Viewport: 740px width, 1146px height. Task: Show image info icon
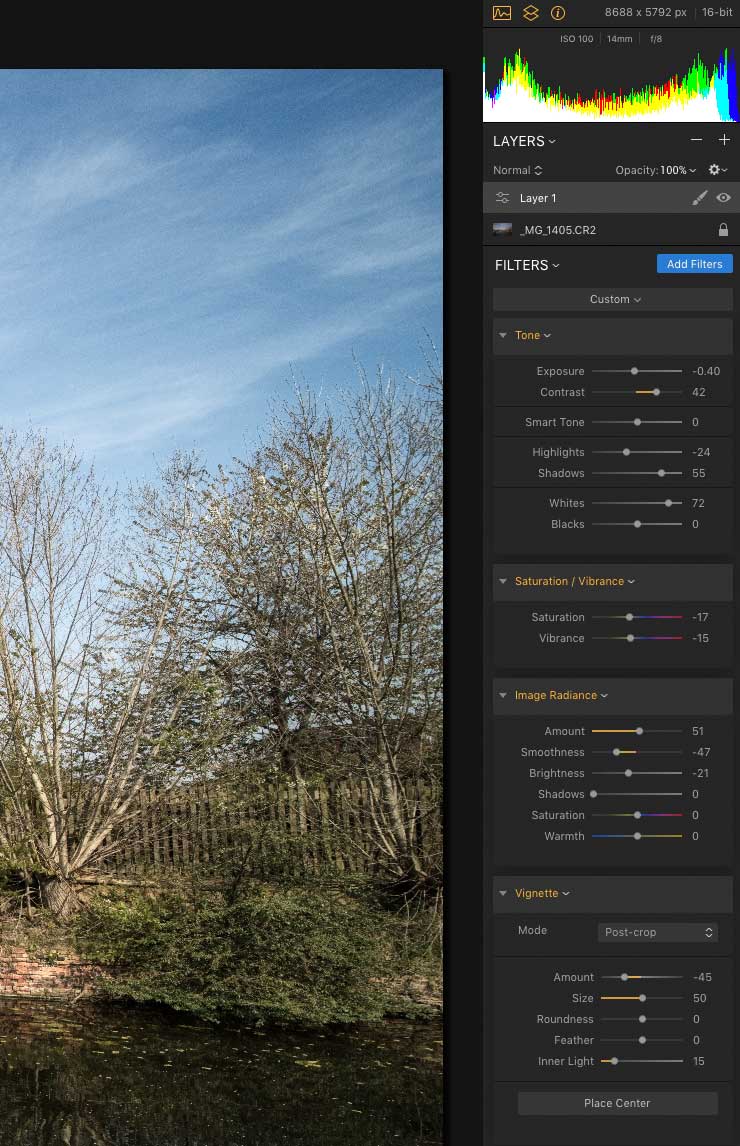click(x=558, y=12)
